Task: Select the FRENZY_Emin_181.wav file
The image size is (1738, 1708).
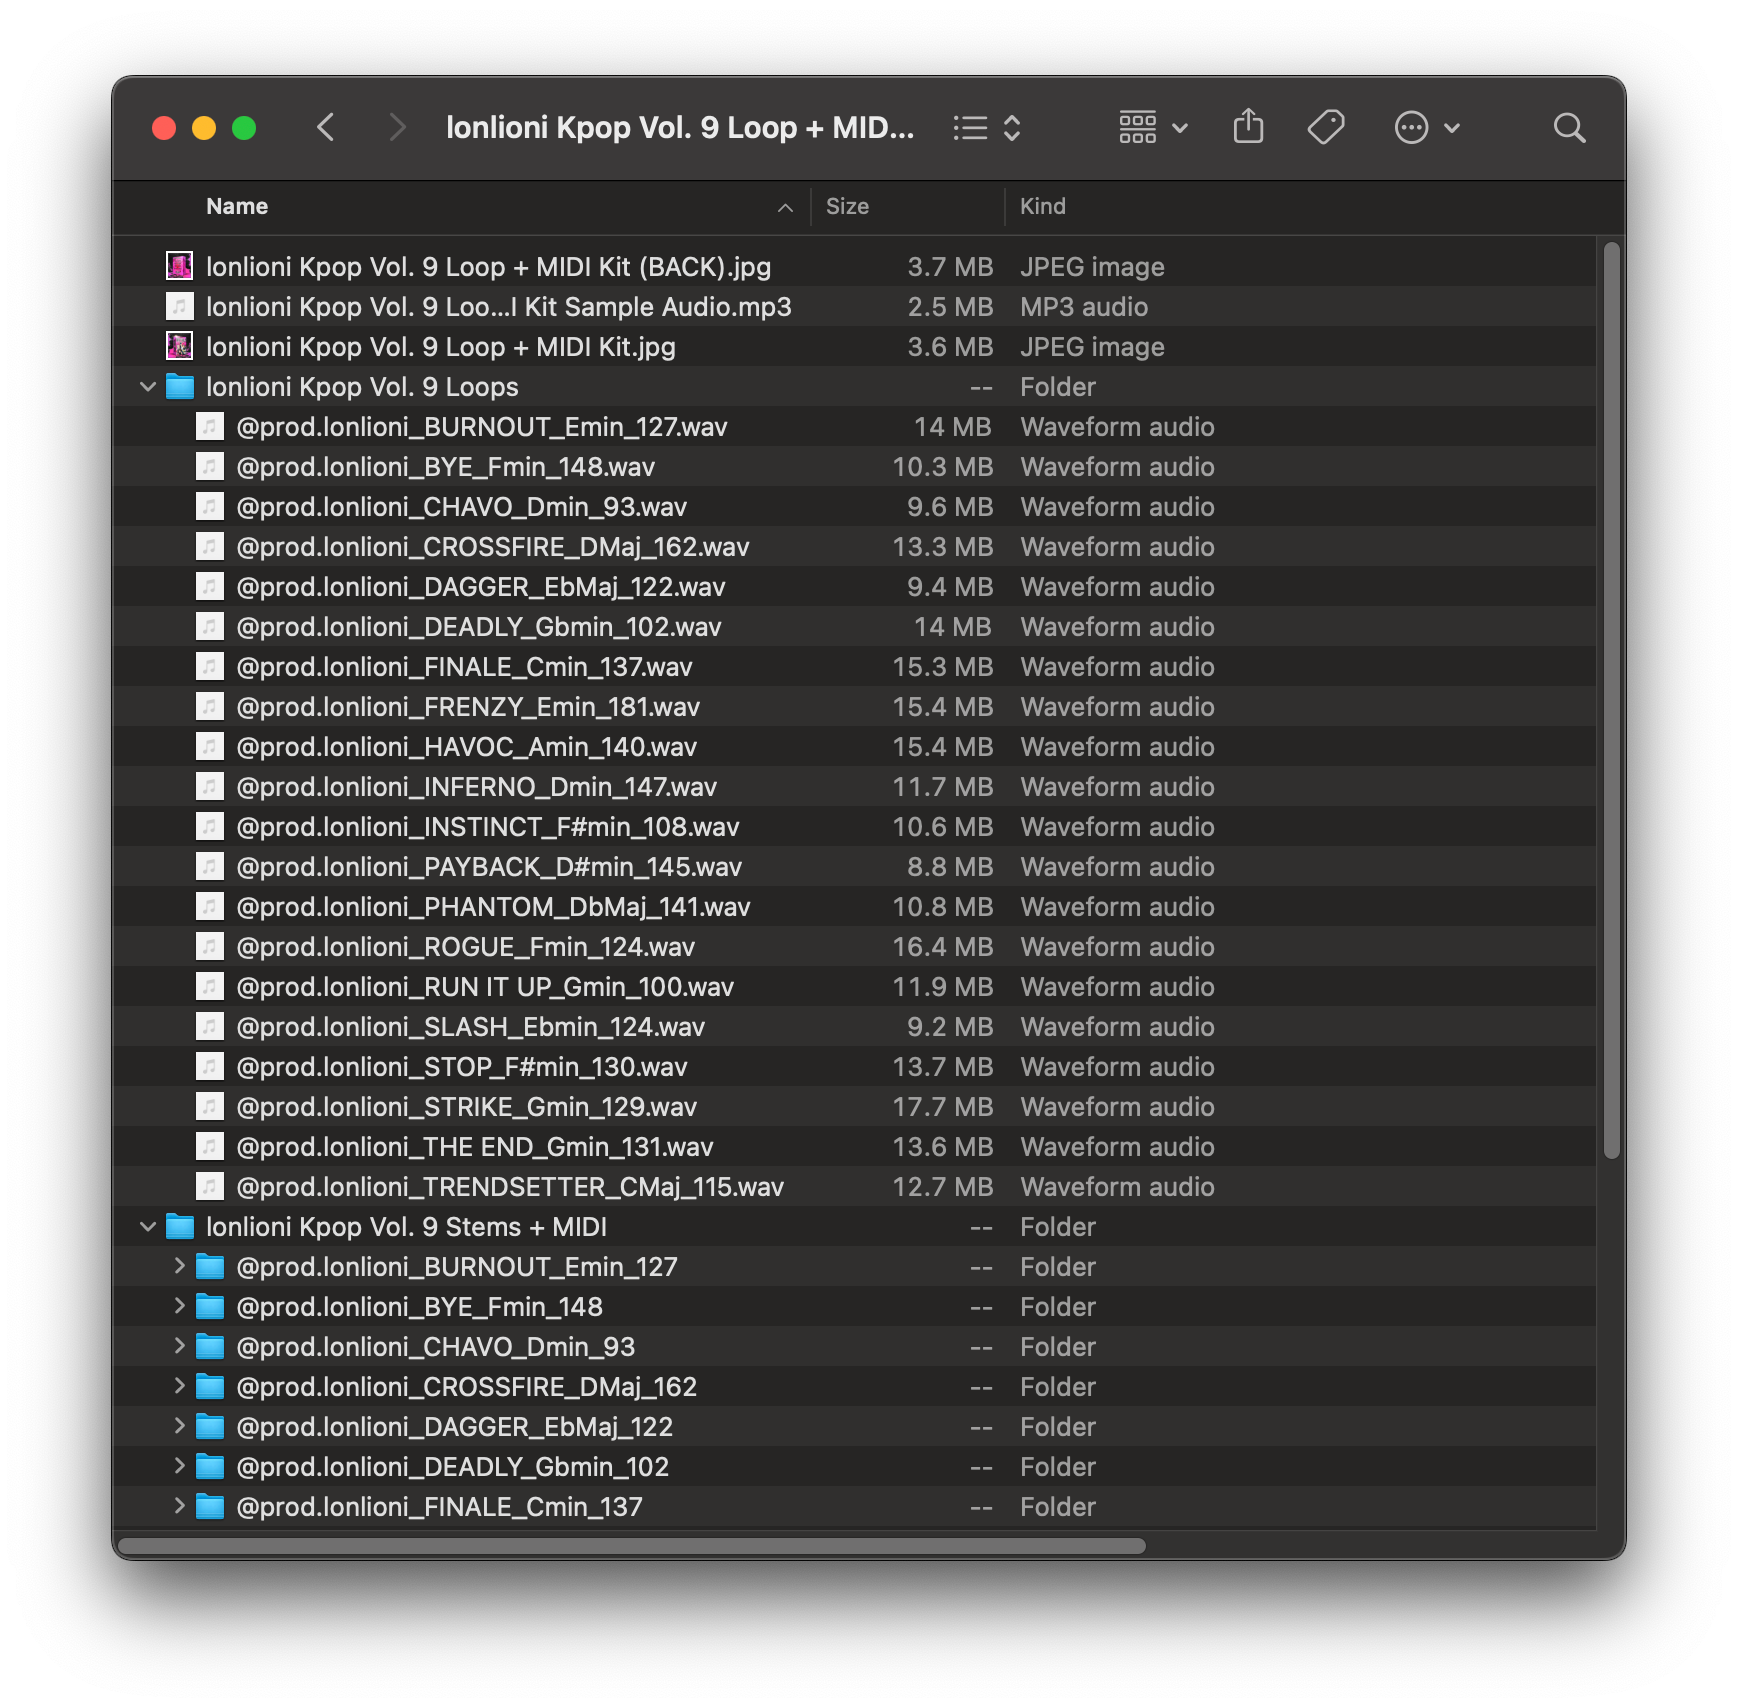Action: (467, 707)
